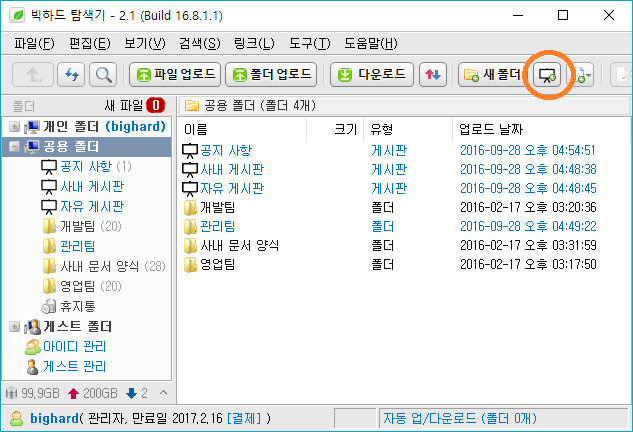Click the 아이디 관리 users icon
The image size is (633, 432).
coord(33,347)
